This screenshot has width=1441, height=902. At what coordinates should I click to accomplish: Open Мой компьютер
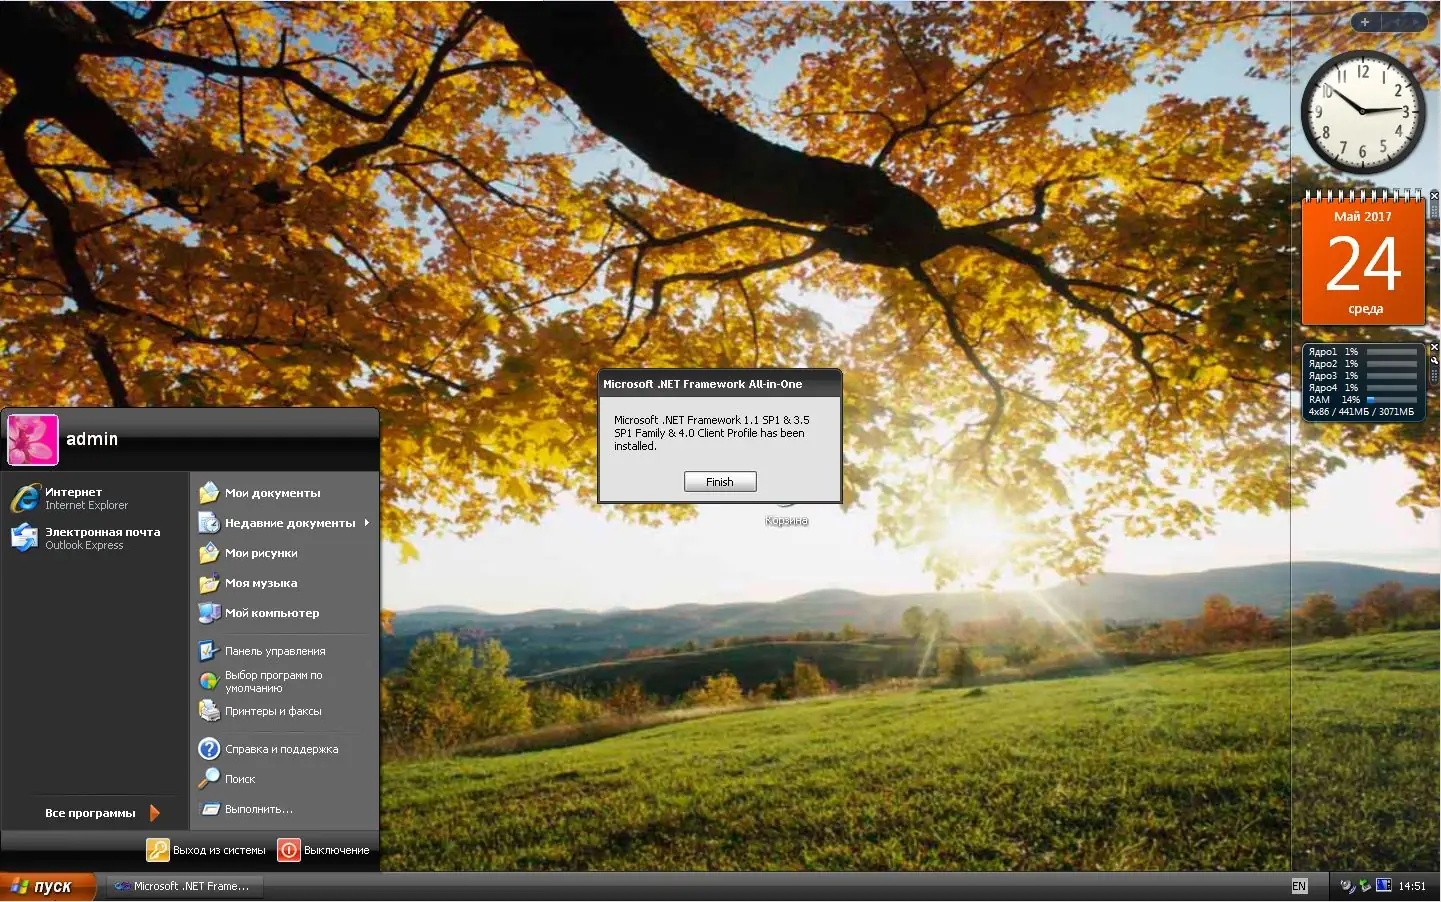[x=272, y=613]
